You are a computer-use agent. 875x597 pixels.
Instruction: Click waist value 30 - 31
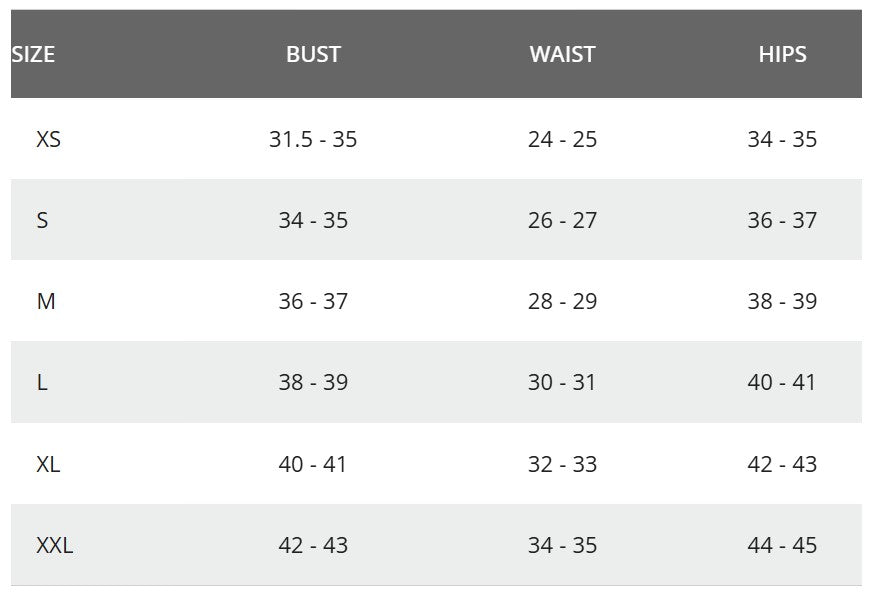point(562,383)
